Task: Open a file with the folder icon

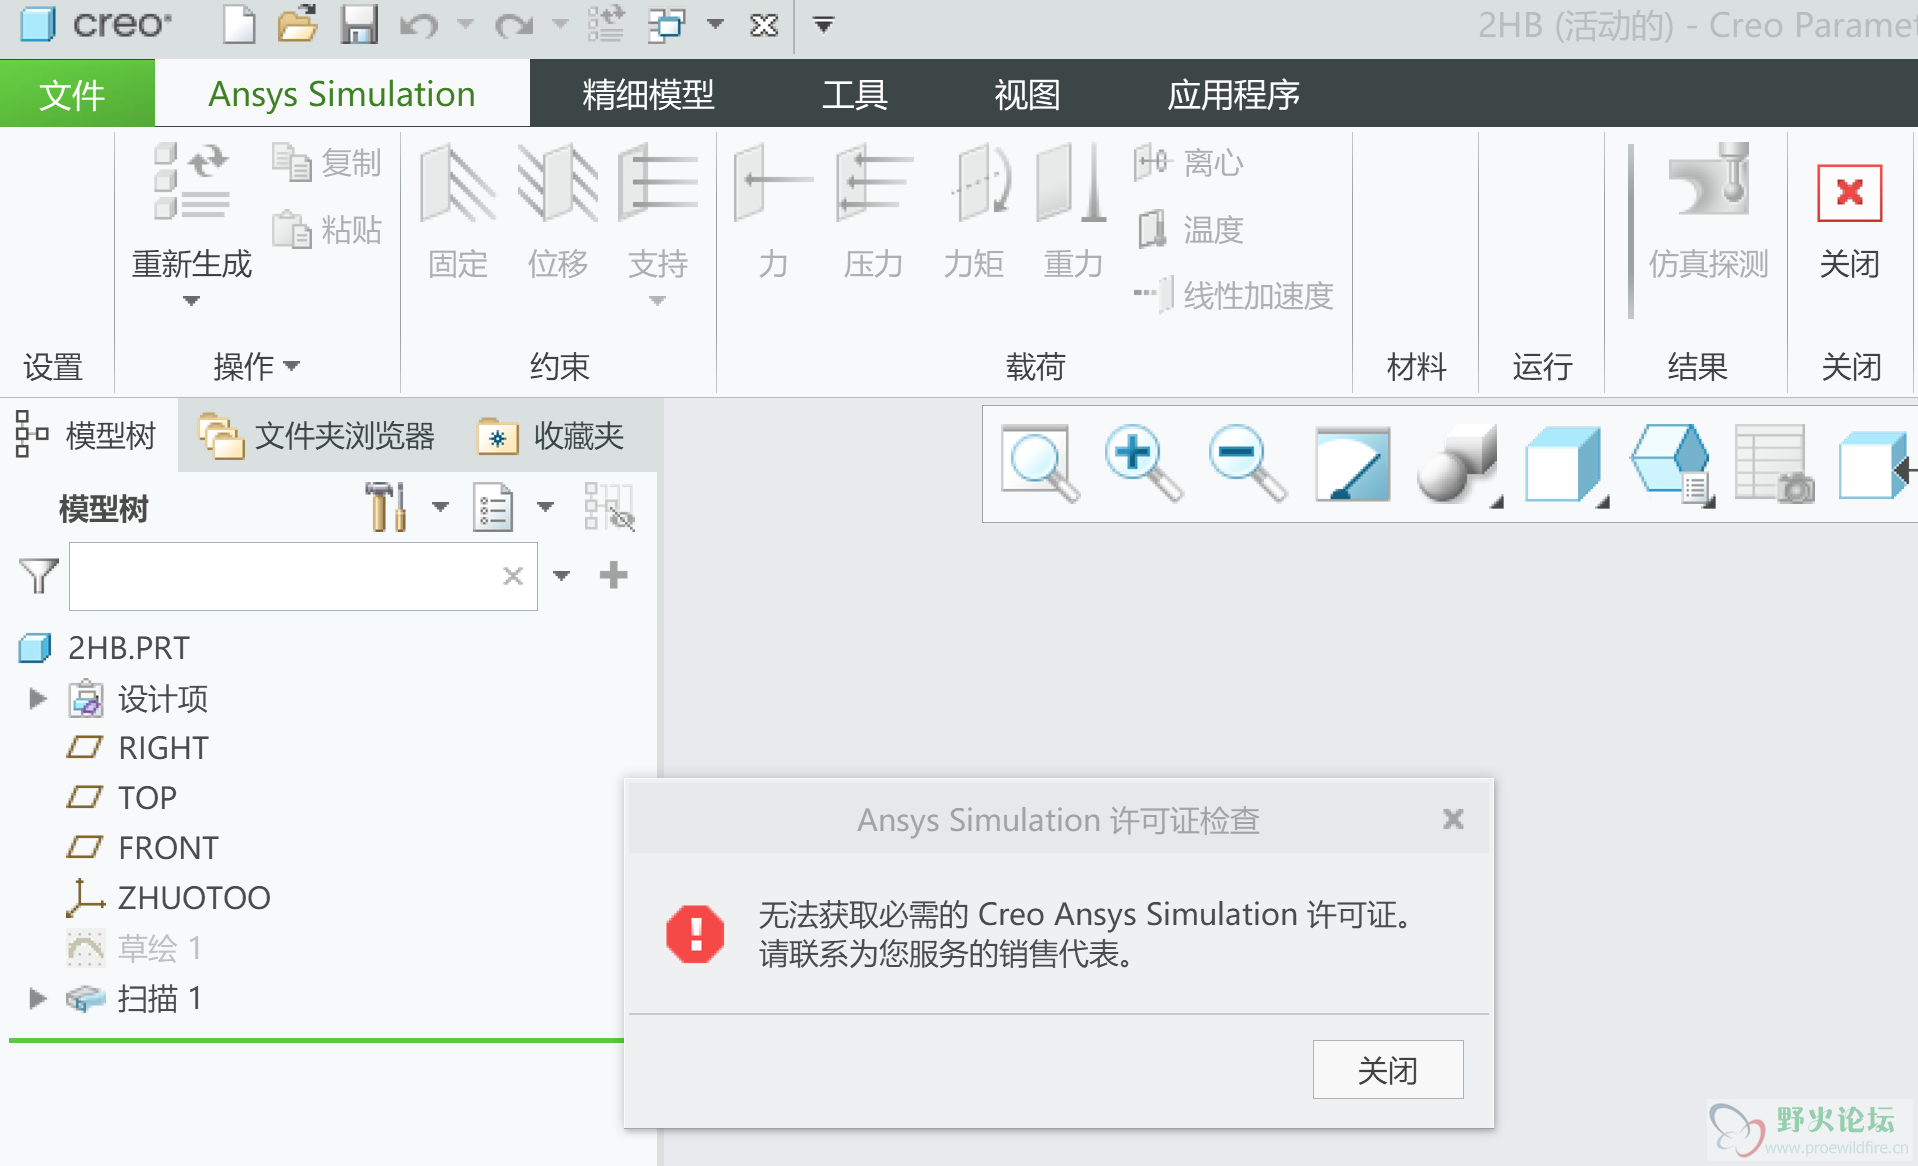Action: coord(297,24)
